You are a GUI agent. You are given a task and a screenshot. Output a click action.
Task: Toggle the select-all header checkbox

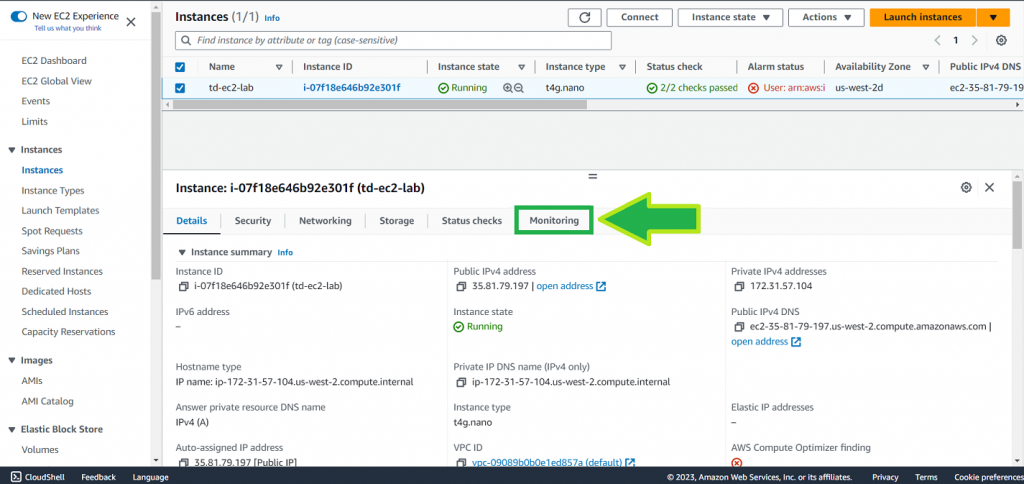[180, 67]
